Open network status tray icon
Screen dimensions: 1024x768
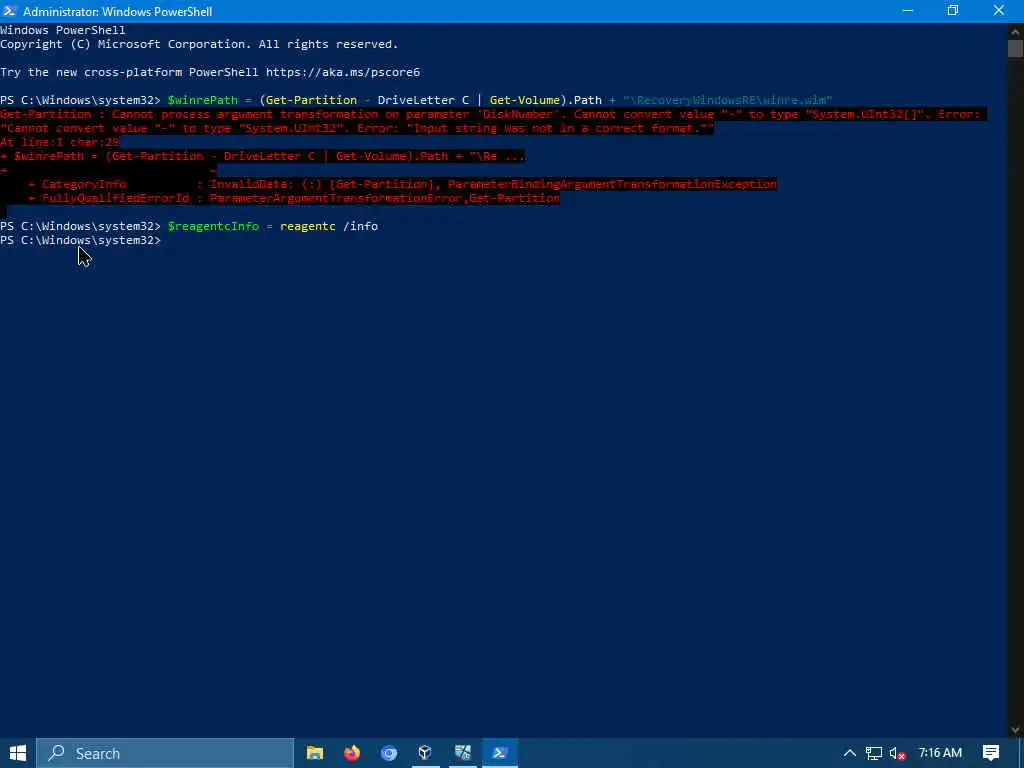(874, 753)
